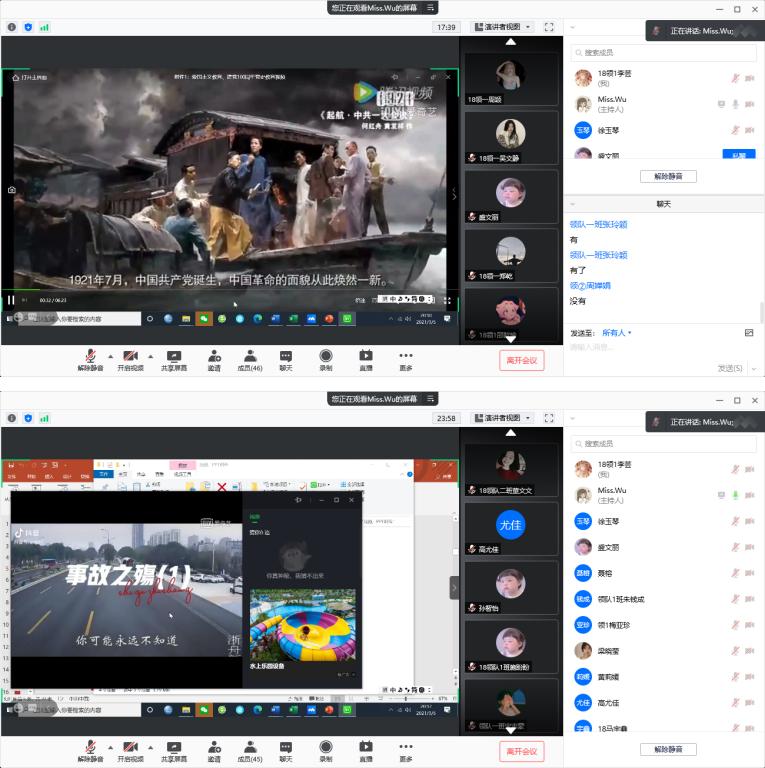Turn on video (开启视频) in the lower window toolbar
This screenshot has width=765, height=768.
pos(130,750)
